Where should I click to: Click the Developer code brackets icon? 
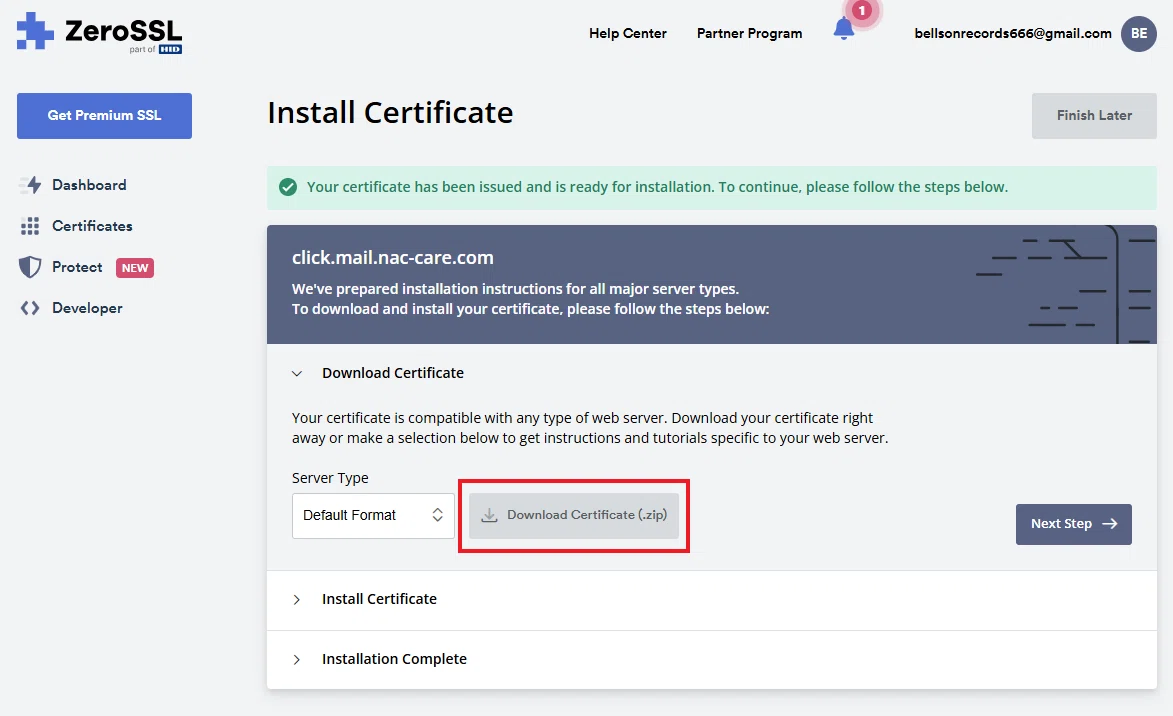30,308
